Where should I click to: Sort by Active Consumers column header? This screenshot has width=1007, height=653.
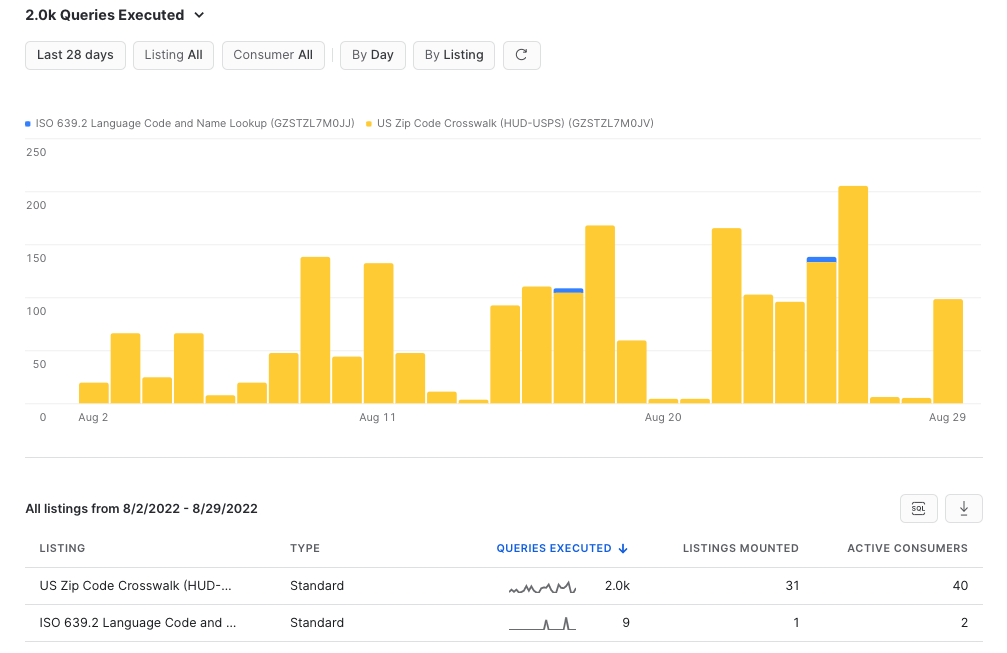(907, 548)
